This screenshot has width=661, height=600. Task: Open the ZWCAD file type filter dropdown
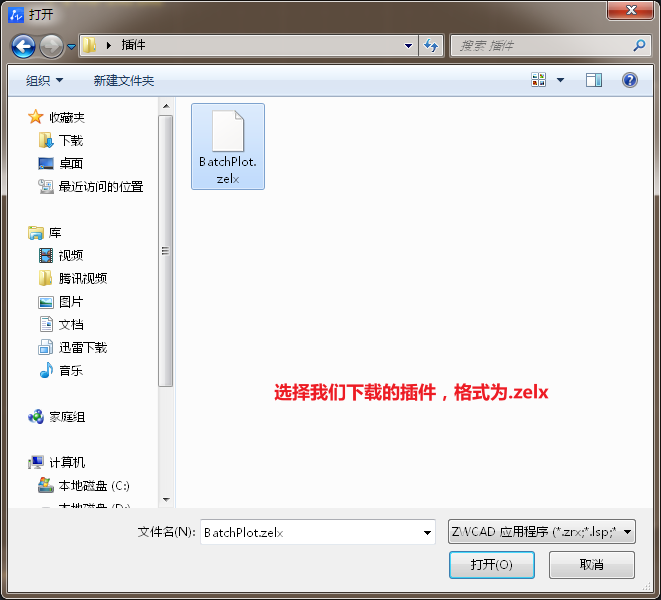(x=542, y=533)
